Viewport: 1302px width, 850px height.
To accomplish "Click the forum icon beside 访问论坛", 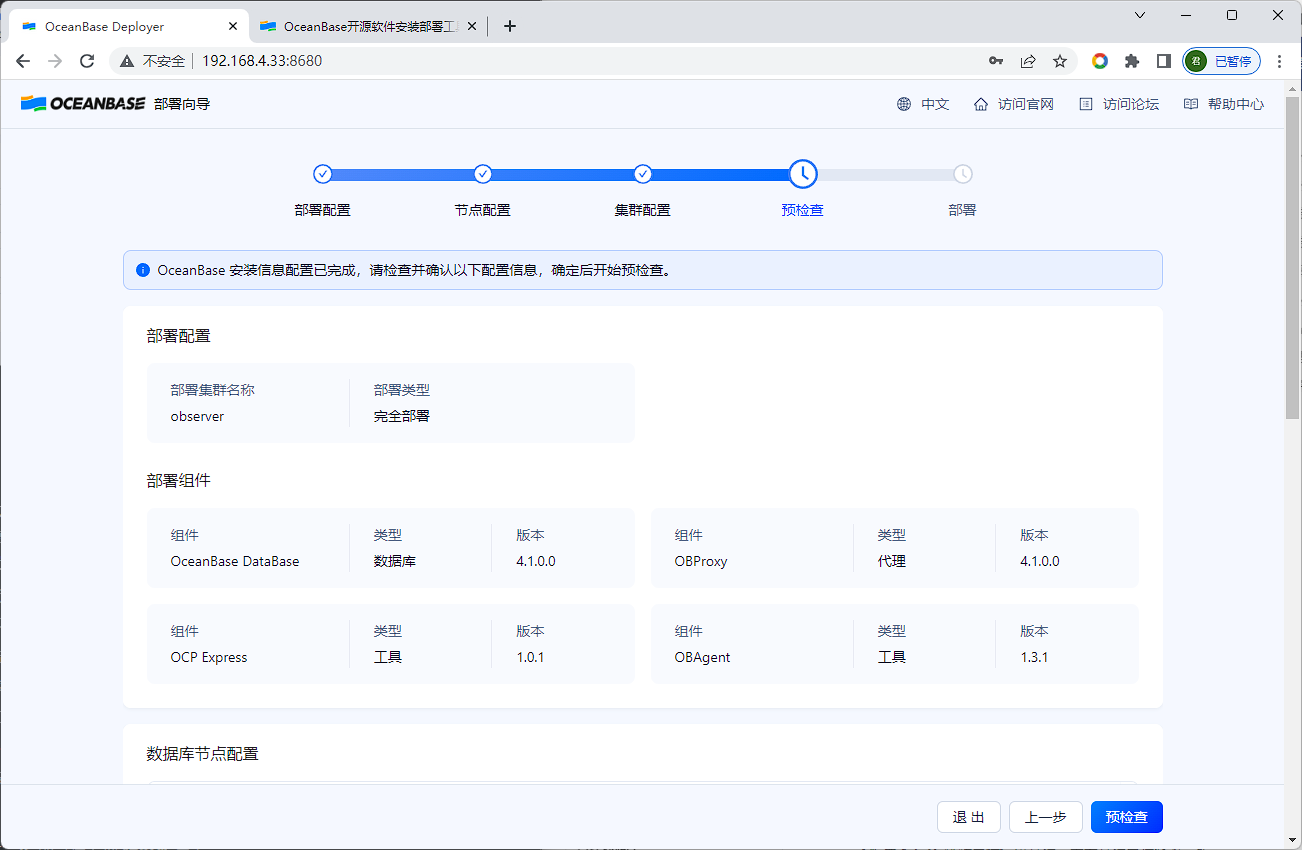I will point(1086,104).
